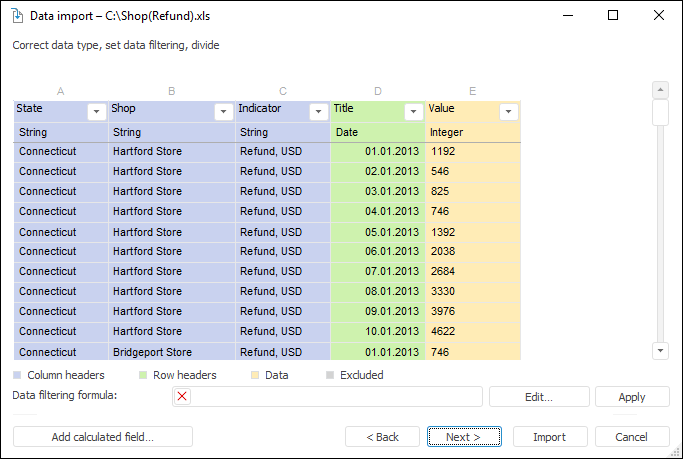Cancel the data import dialog

click(632, 437)
